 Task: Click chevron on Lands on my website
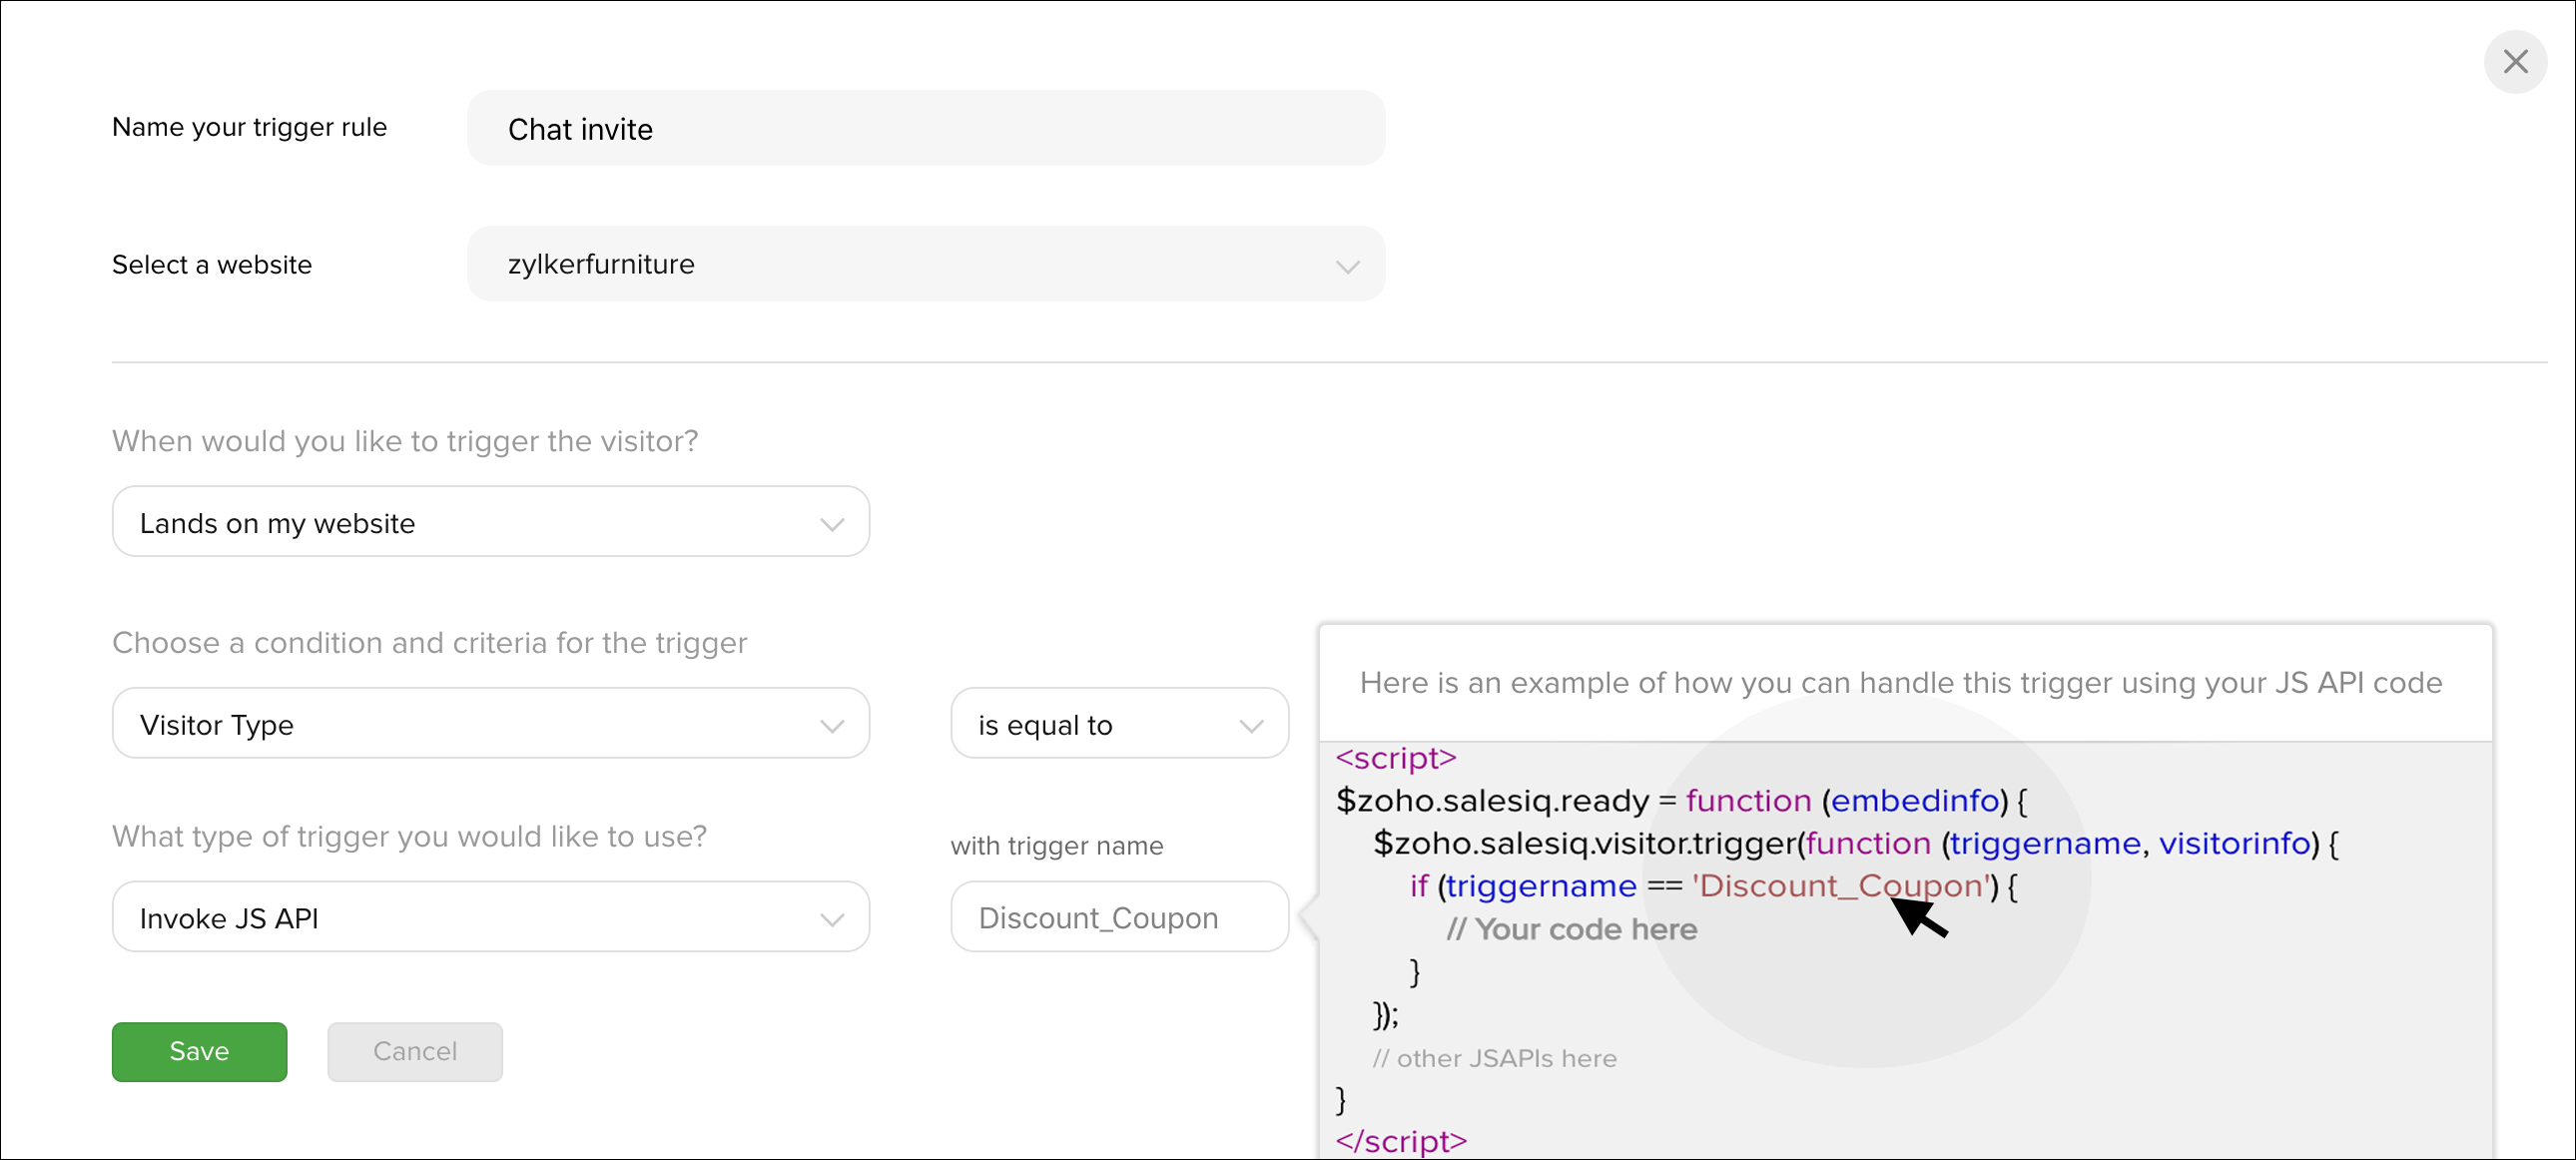point(831,524)
